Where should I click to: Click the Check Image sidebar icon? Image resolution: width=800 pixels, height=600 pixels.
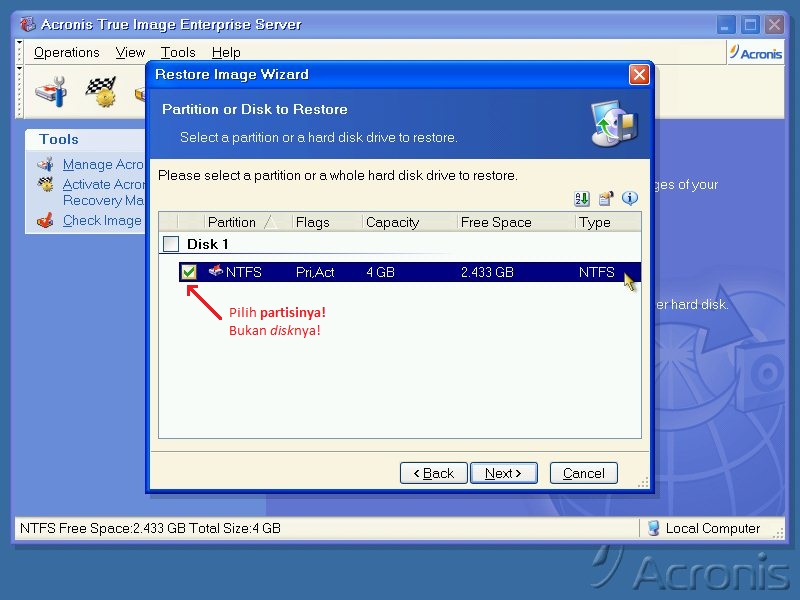tap(45, 220)
